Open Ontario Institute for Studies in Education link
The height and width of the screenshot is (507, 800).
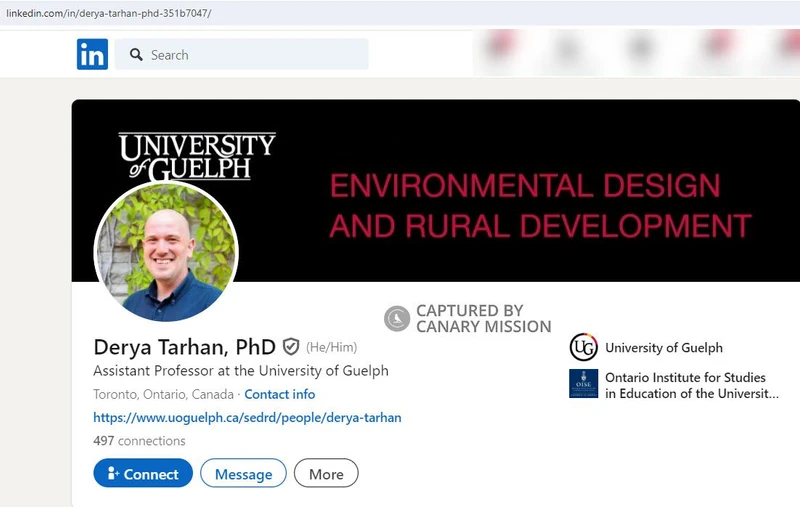[x=692, y=386]
